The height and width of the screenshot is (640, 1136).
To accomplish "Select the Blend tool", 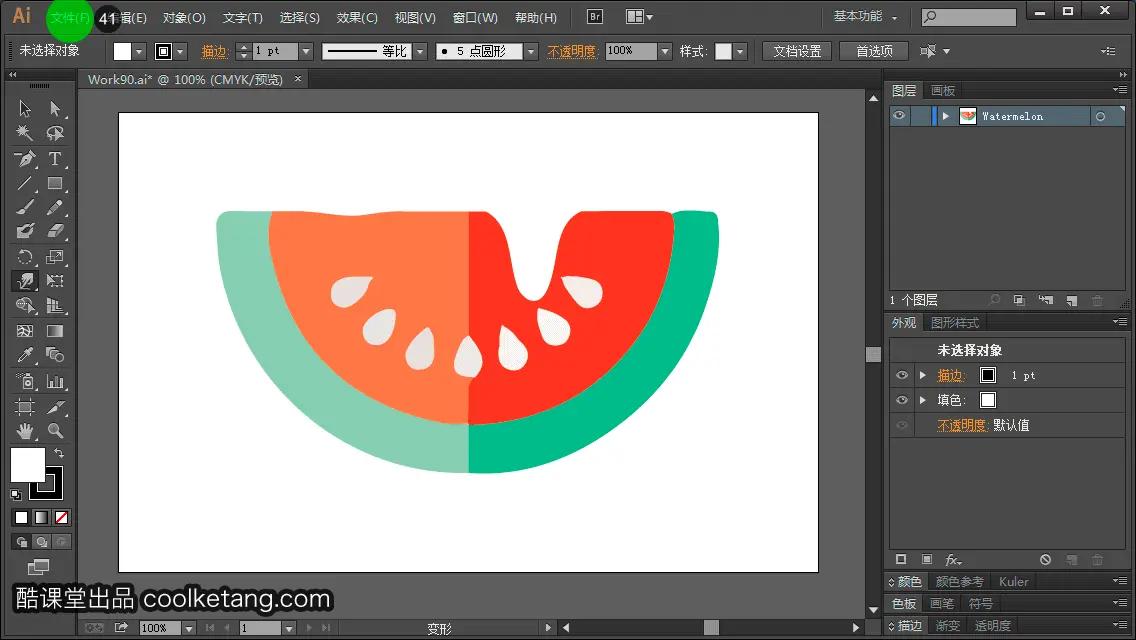I will pyautogui.click(x=55, y=355).
